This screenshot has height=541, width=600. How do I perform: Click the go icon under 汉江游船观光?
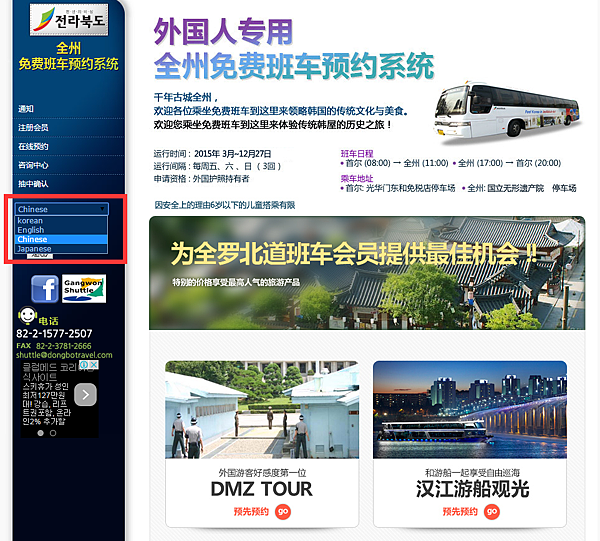click(x=492, y=512)
